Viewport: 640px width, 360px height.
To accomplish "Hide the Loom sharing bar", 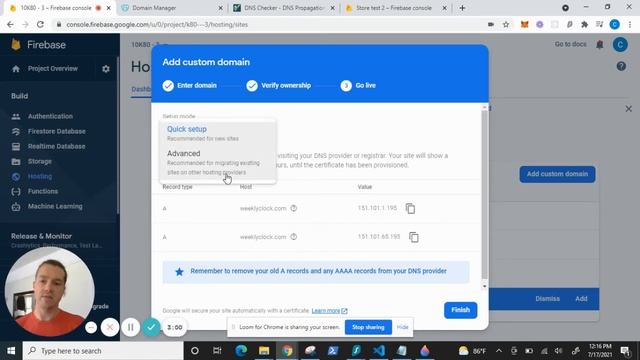I will click(402, 327).
